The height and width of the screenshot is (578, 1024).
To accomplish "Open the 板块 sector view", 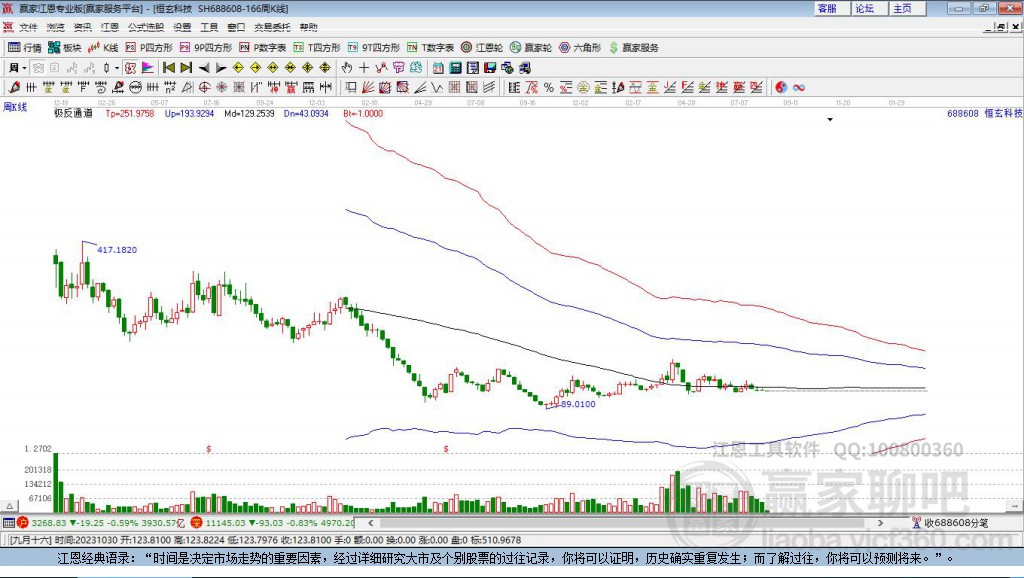I will (x=64, y=48).
